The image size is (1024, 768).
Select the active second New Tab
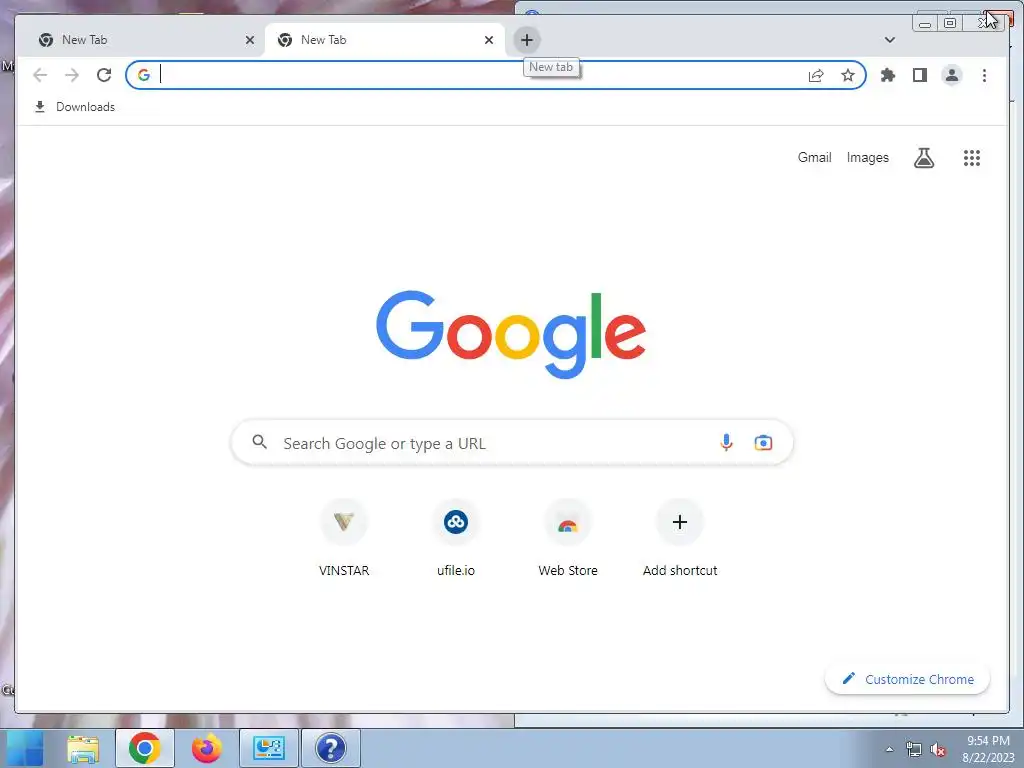point(385,40)
